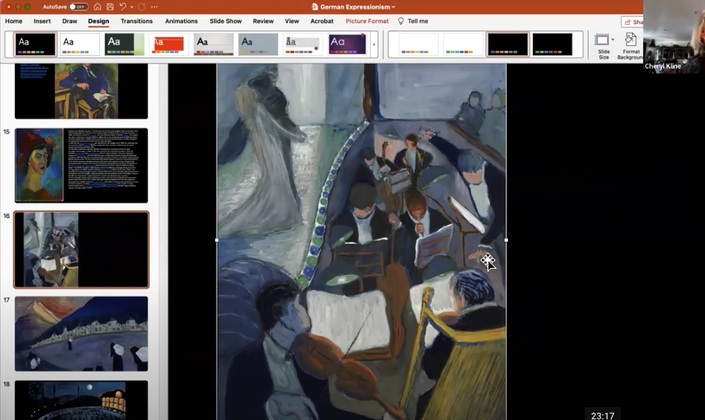Click the Undo arrow icon
705x420 pixels.
(123, 7)
